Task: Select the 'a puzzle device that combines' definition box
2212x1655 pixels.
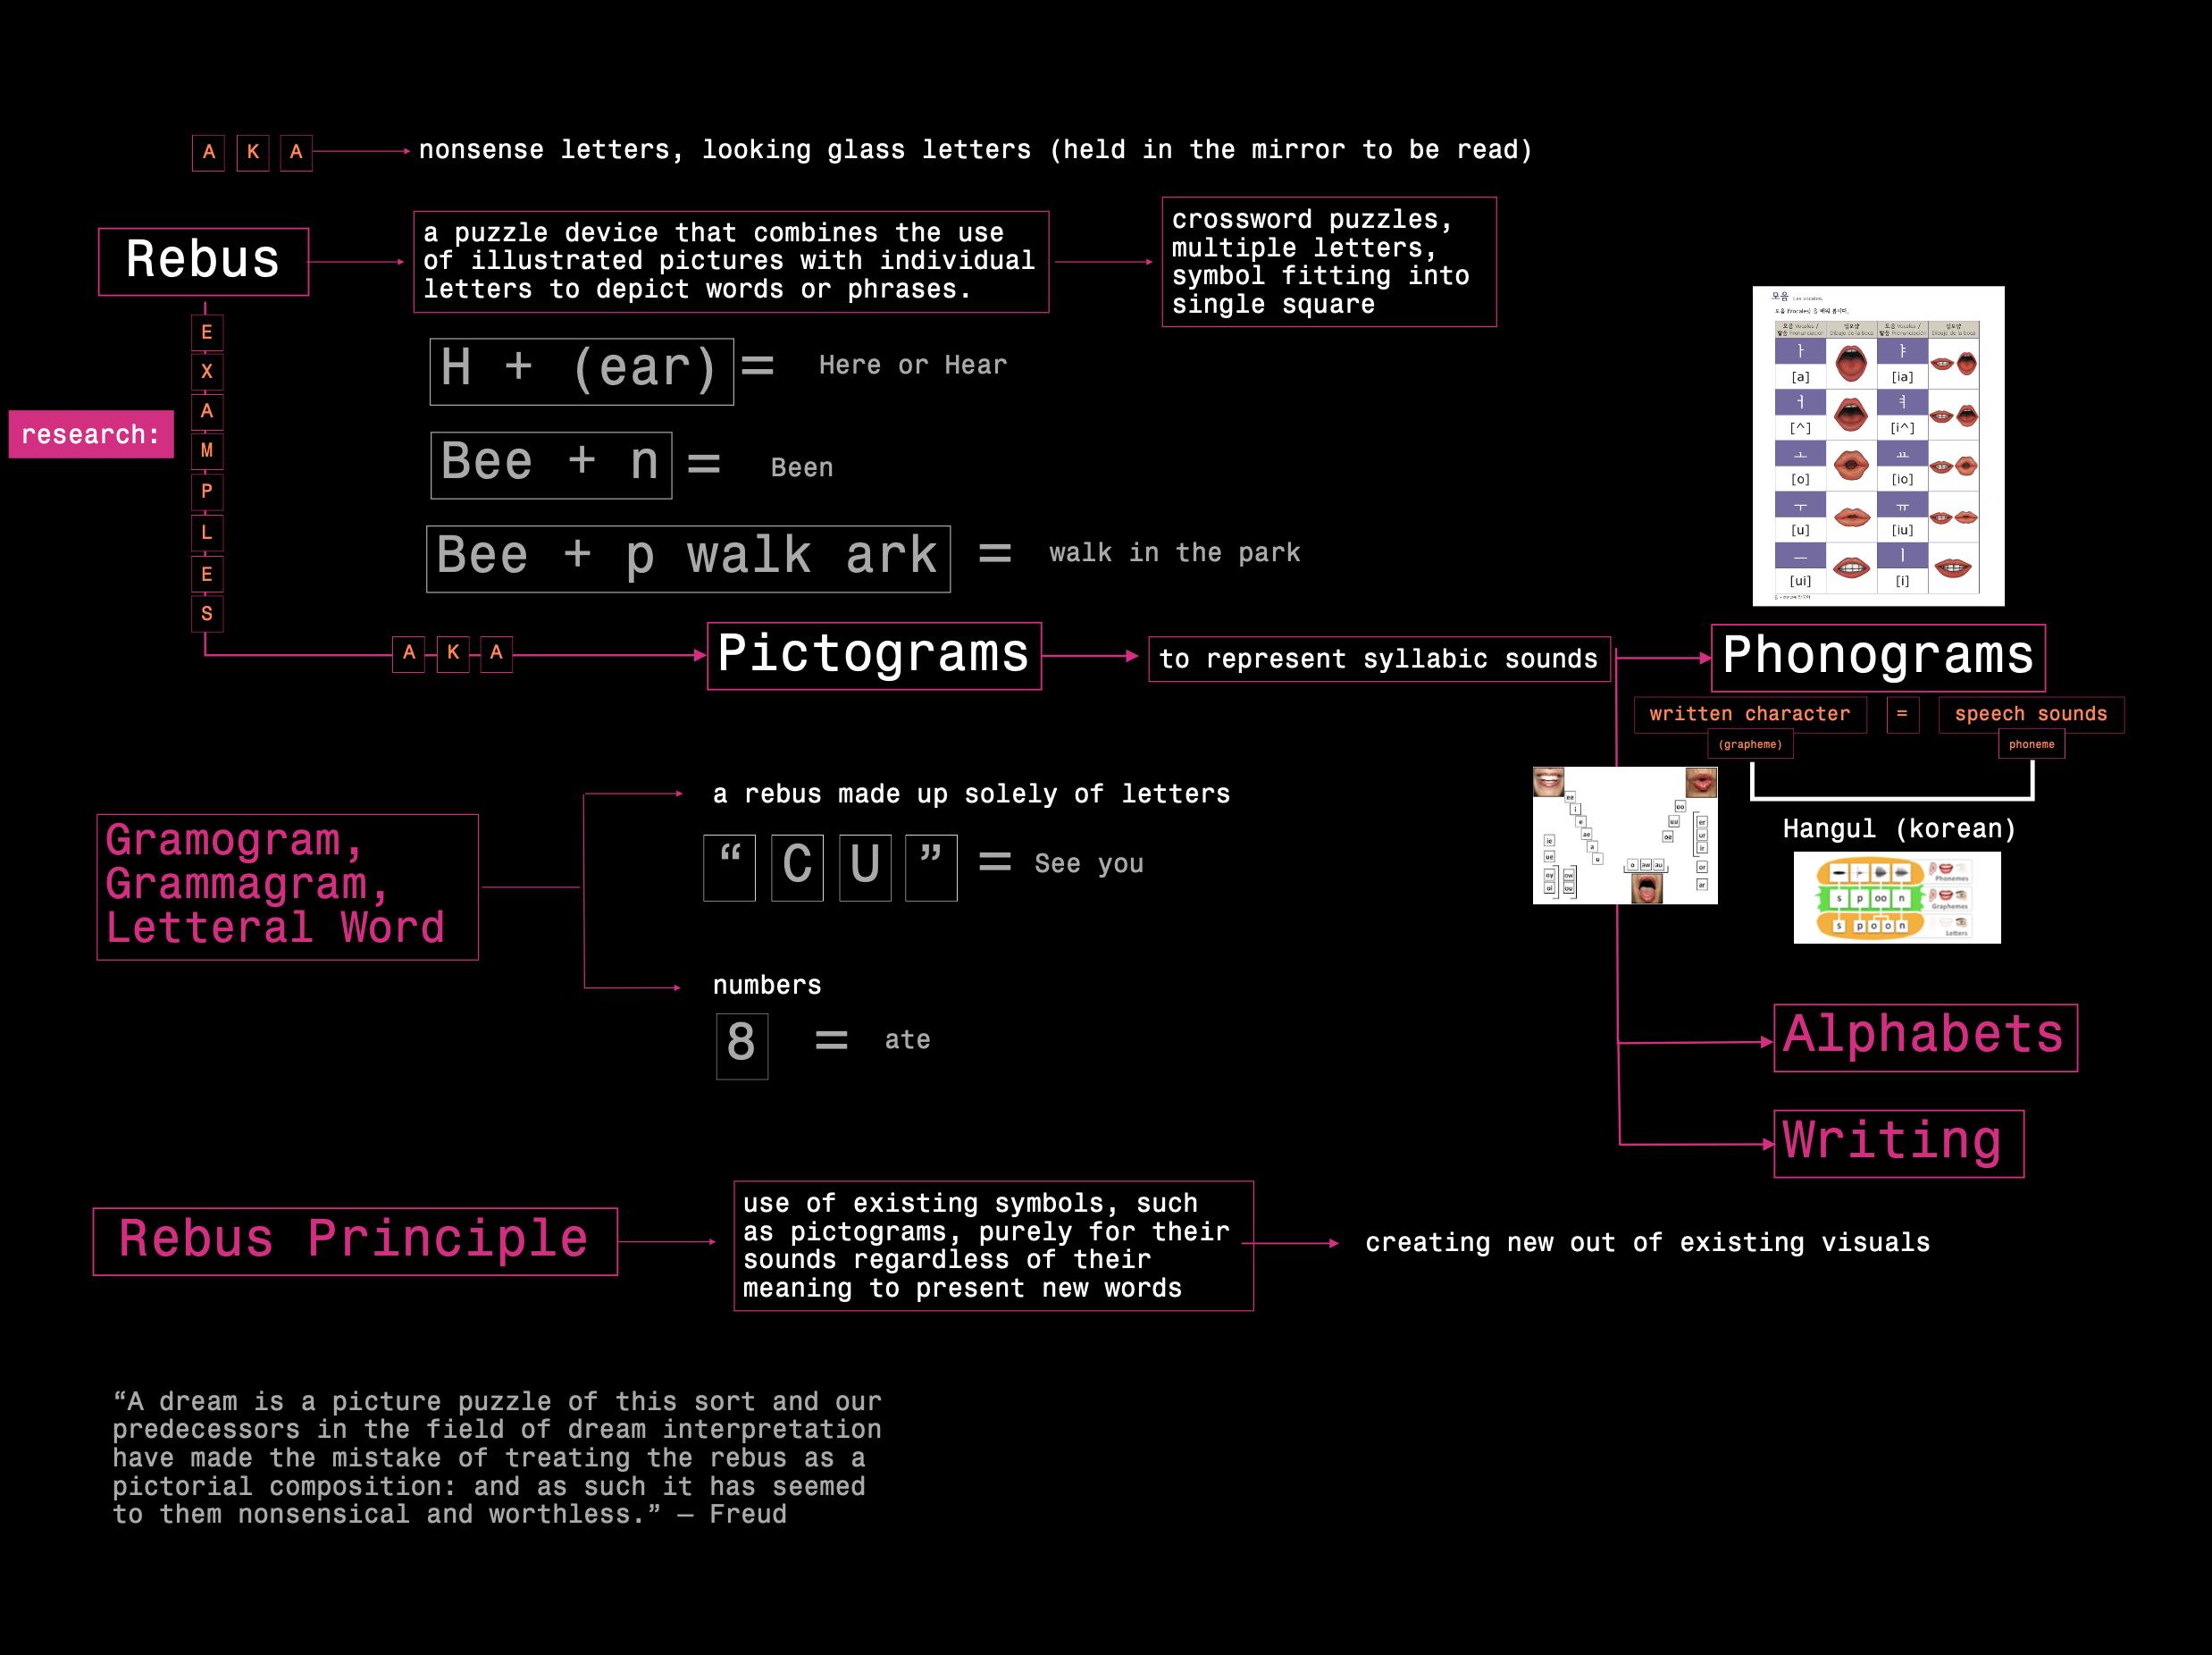Action: pos(731,262)
